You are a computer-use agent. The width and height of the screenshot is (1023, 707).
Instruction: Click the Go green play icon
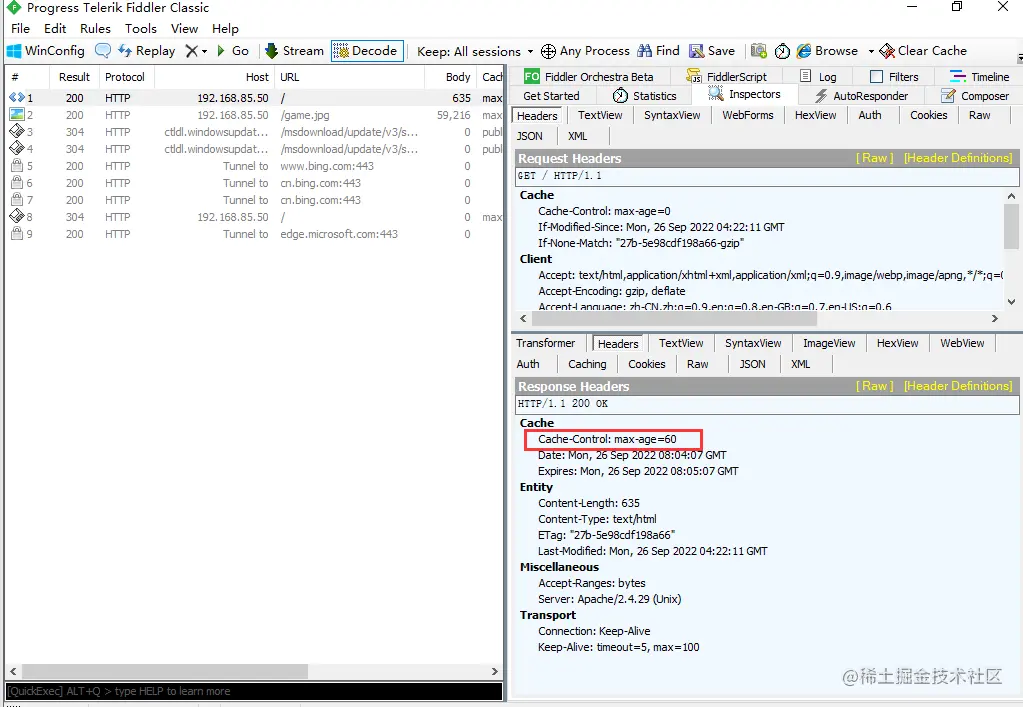(221, 51)
